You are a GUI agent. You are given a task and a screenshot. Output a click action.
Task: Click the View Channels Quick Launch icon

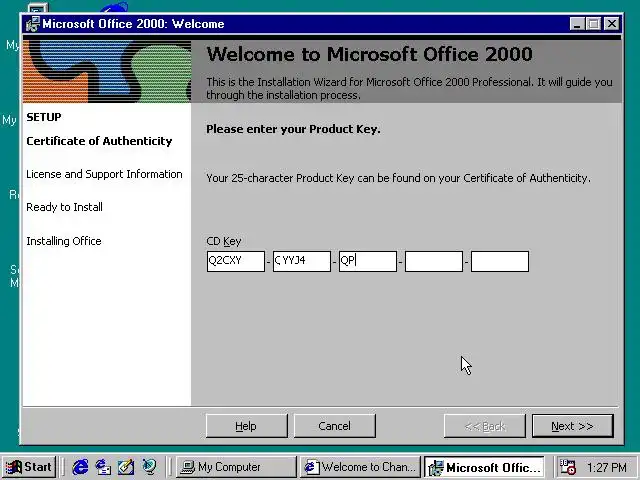tap(149, 467)
